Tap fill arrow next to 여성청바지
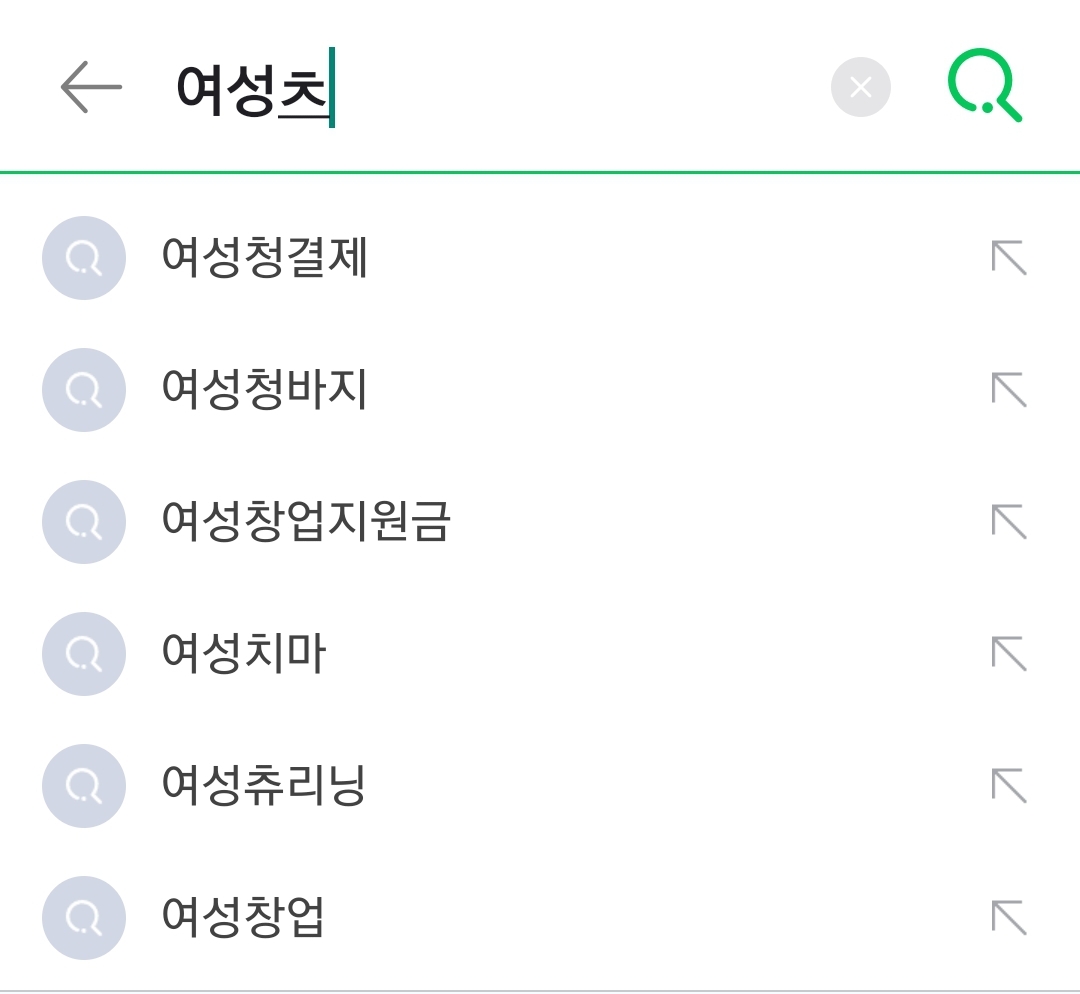Viewport: 1080px width, 994px height. (1009, 390)
